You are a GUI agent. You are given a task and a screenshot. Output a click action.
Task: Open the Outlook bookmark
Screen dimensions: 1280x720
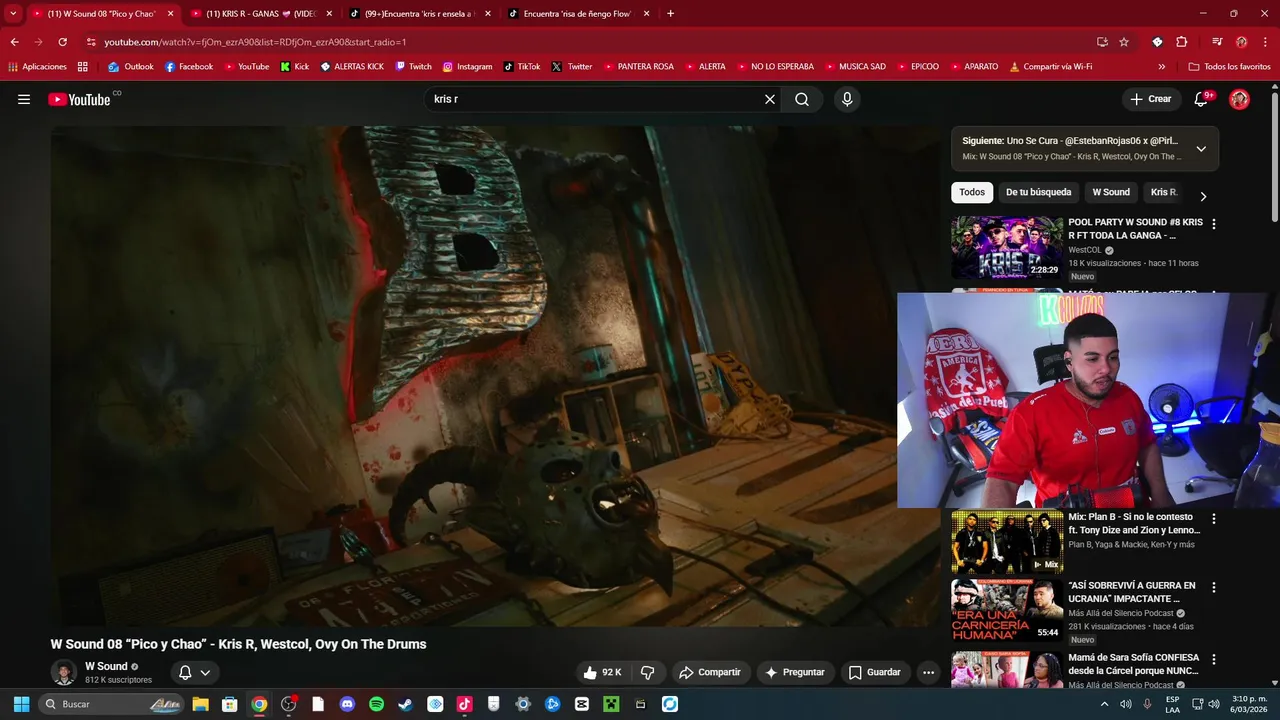131,67
